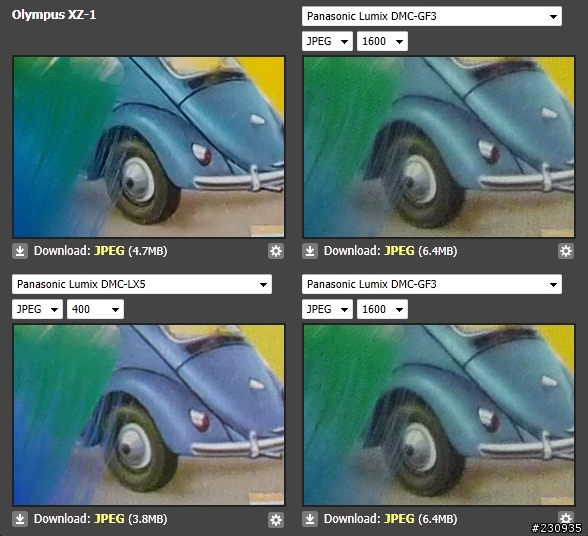Image resolution: width=588 pixels, height=536 pixels.
Task: Click the Olympus XZ-1 comparison image
Action: click(149, 147)
